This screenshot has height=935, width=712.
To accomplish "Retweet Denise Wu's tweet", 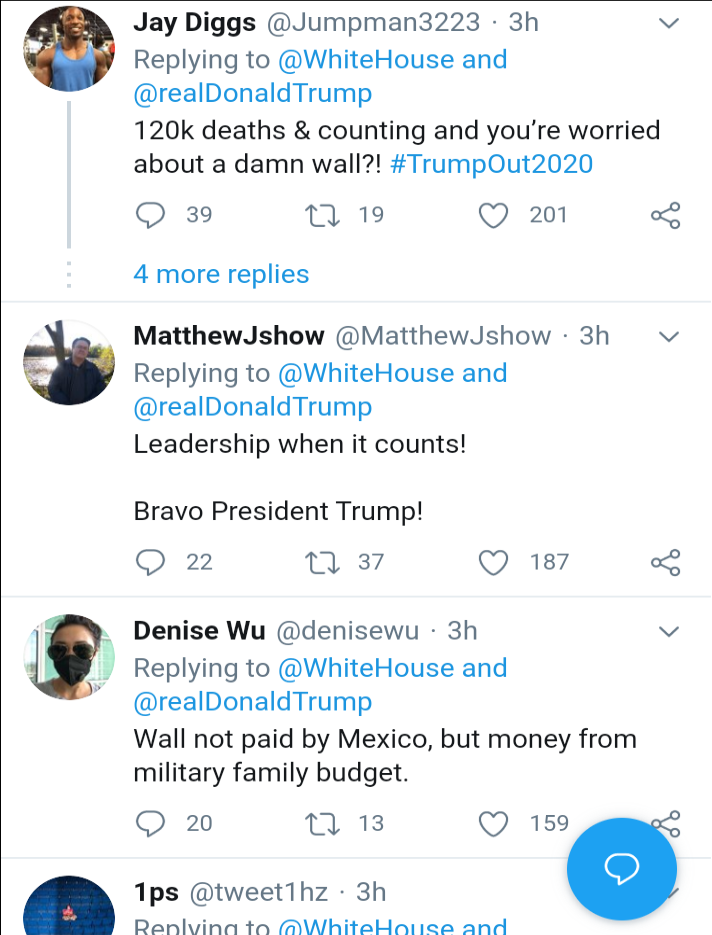I will point(323,824).
